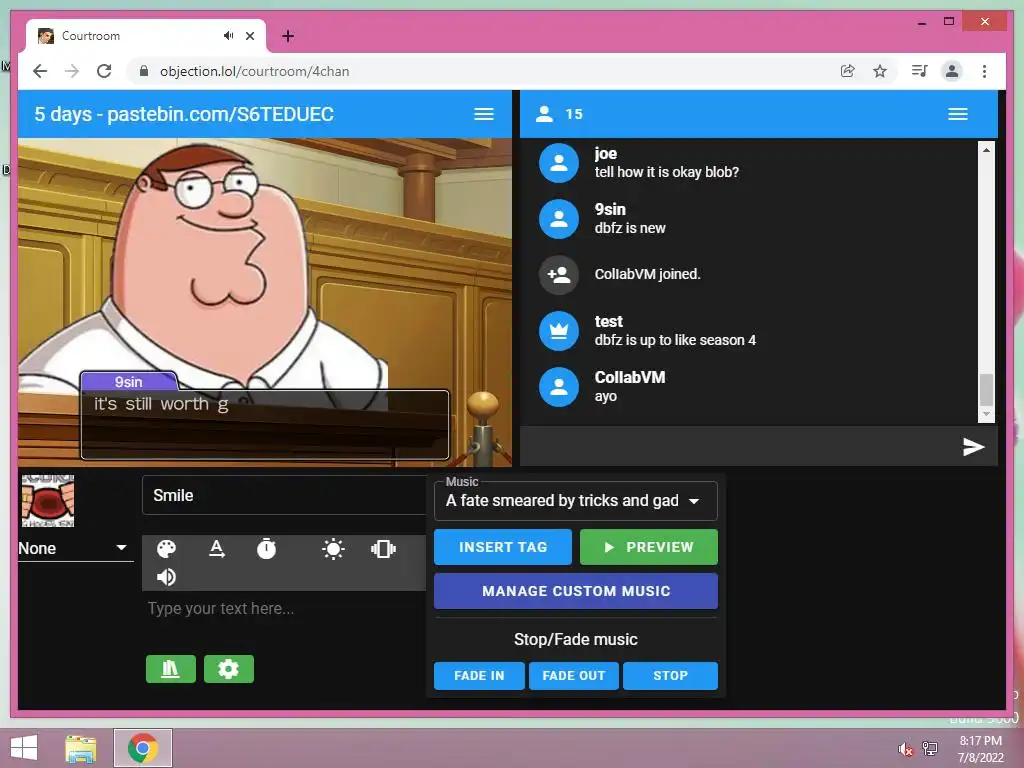Click the FADE OUT button
The image size is (1024, 768).
573,676
